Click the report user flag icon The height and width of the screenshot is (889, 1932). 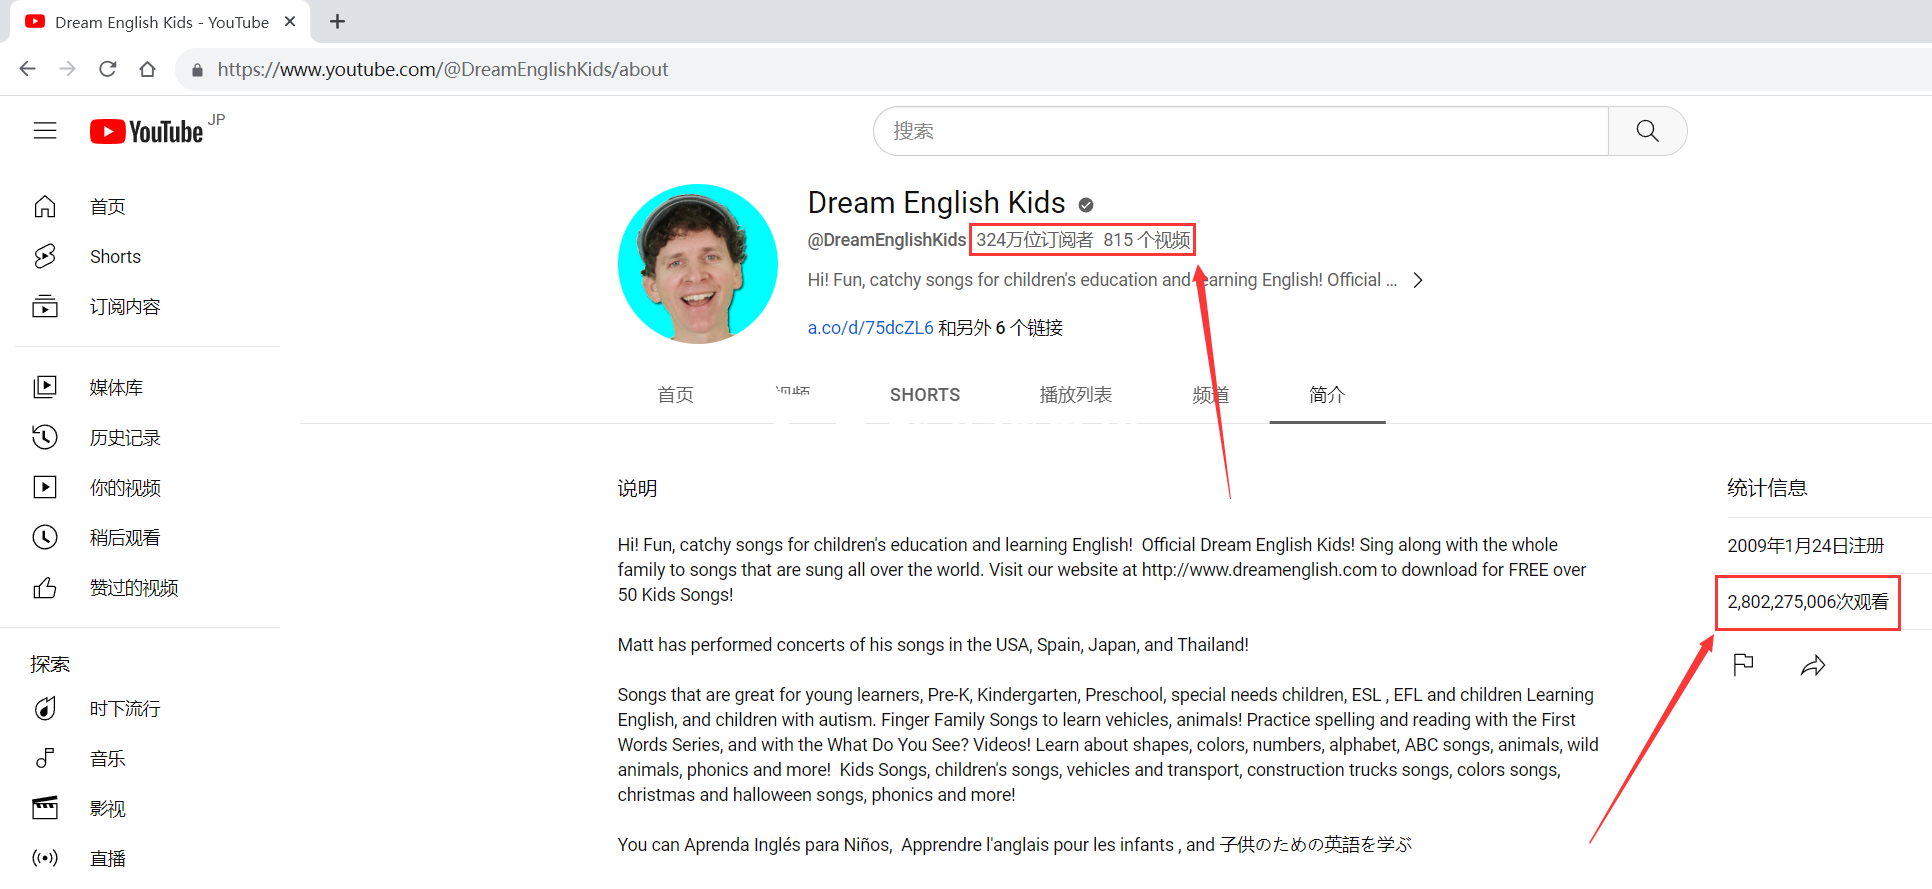pyautogui.click(x=1743, y=665)
